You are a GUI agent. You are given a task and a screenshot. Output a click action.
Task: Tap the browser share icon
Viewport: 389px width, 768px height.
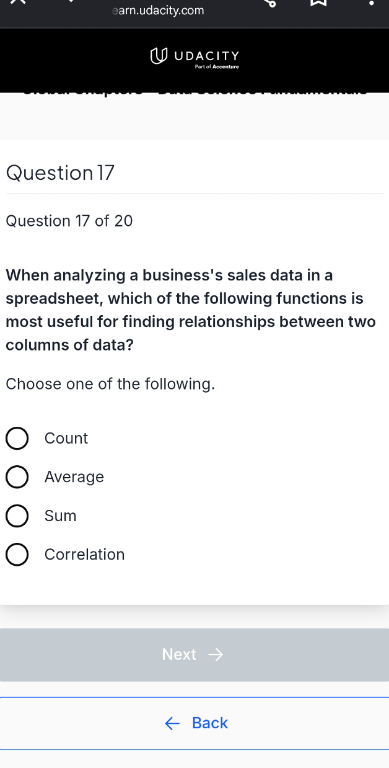click(270, 2)
